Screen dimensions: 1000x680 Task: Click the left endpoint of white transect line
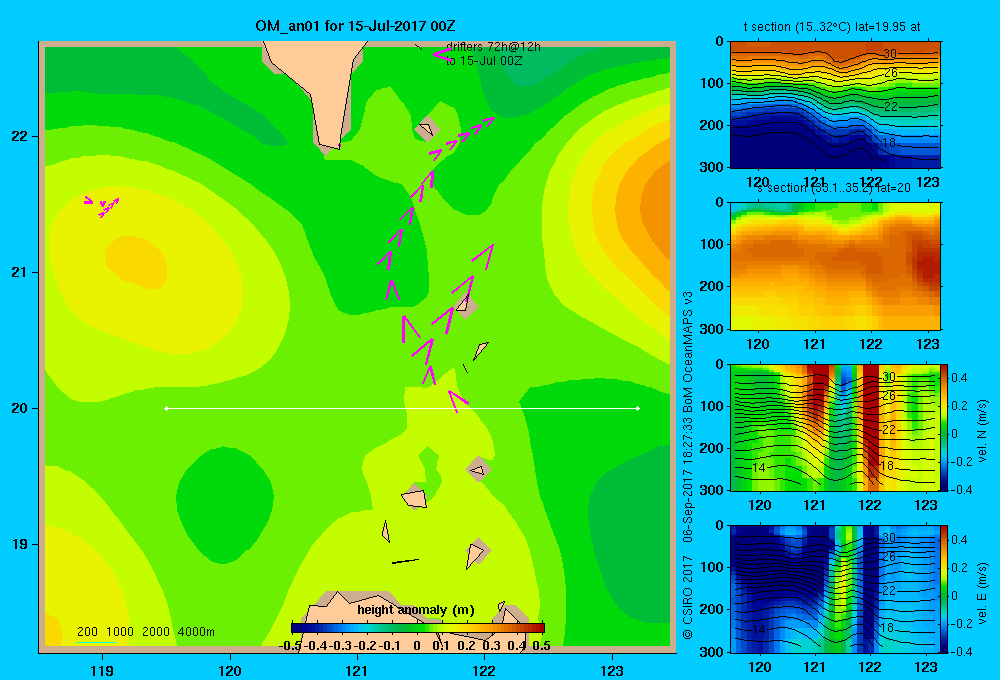click(x=166, y=408)
